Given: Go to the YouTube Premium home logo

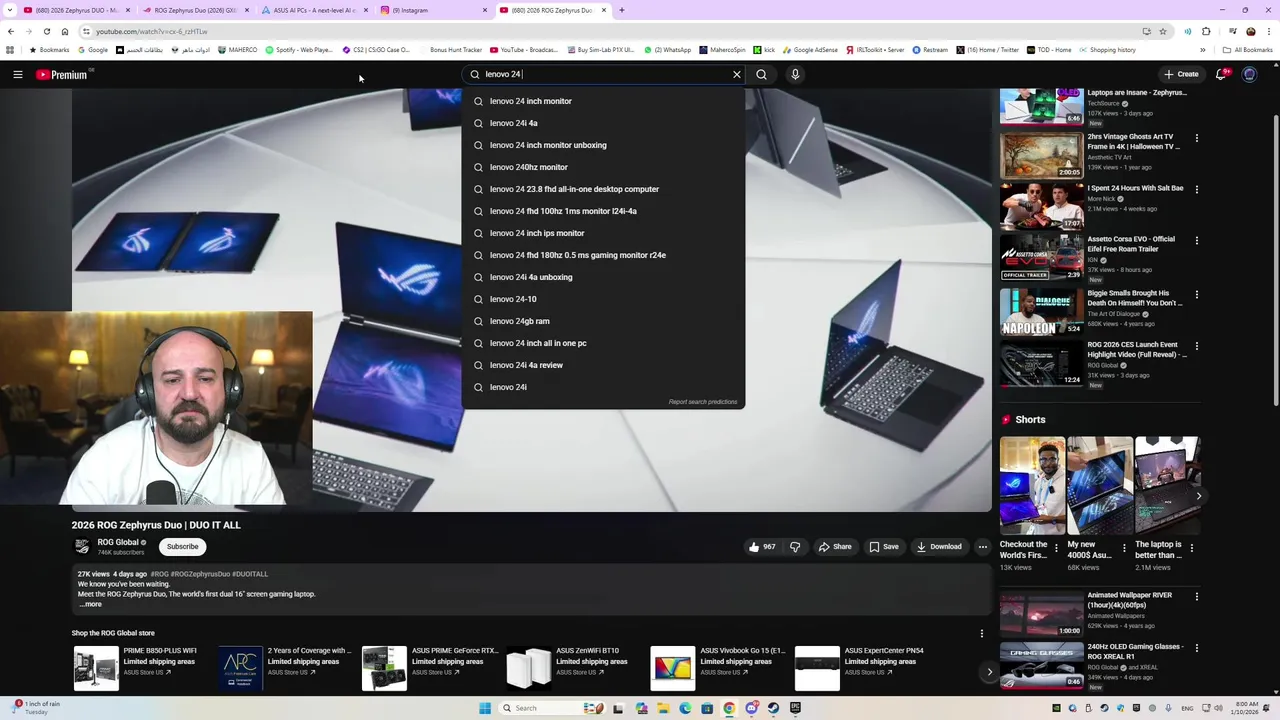Looking at the screenshot, I should click(x=64, y=74).
